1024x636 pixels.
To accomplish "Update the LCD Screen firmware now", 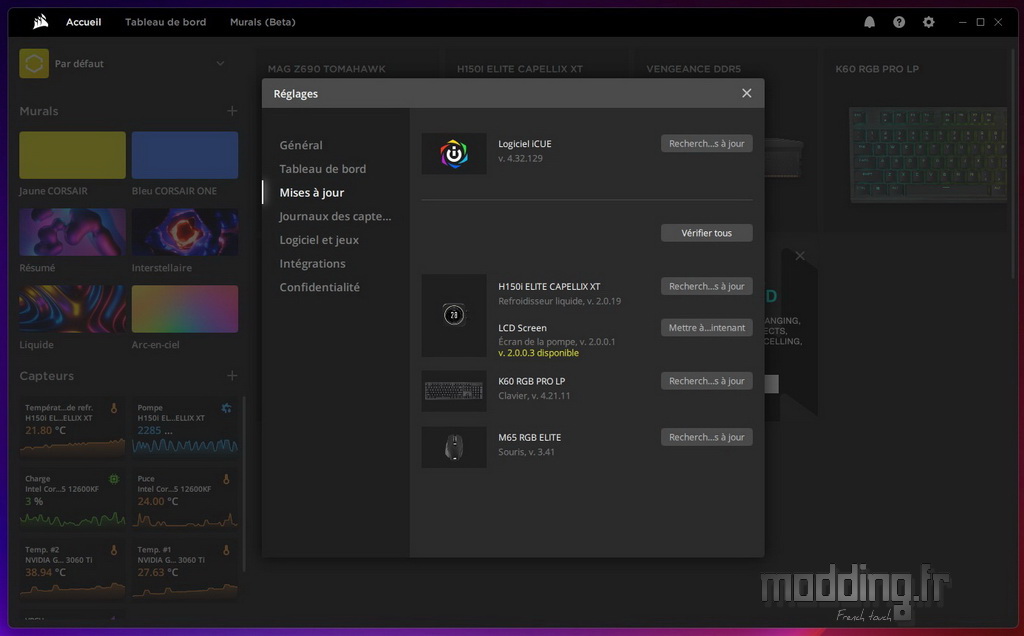I will coord(707,328).
